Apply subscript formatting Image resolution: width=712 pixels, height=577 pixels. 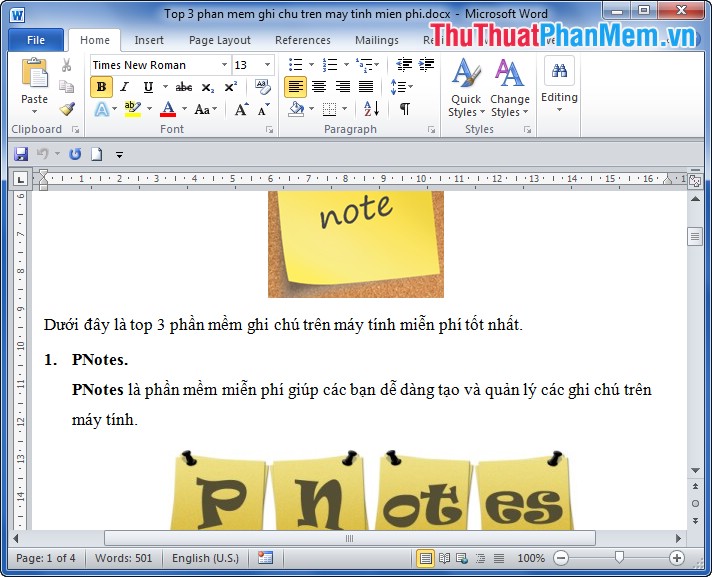tap(208, 87)
